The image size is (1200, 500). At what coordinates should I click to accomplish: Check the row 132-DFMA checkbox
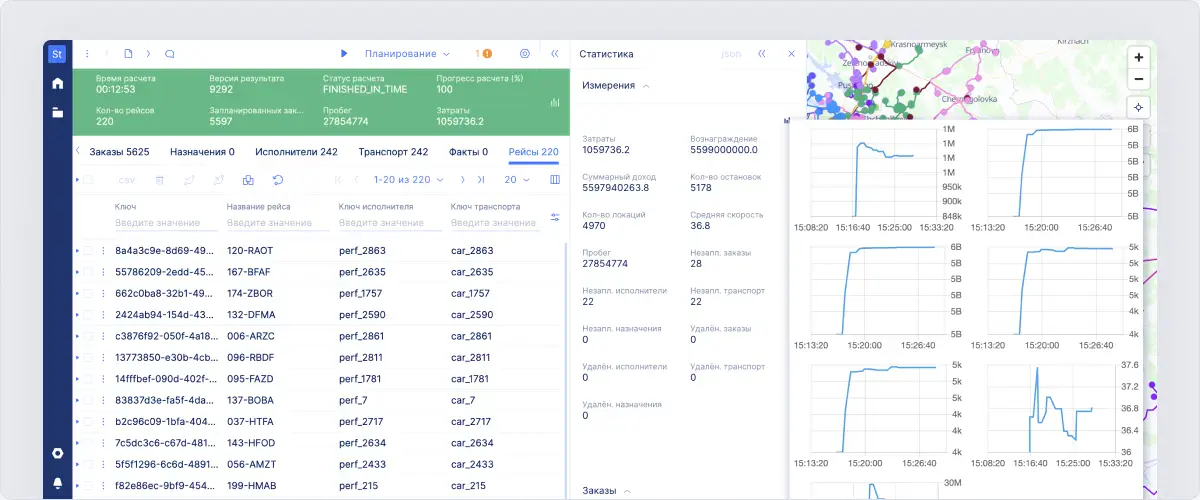(x=88, y=315)
